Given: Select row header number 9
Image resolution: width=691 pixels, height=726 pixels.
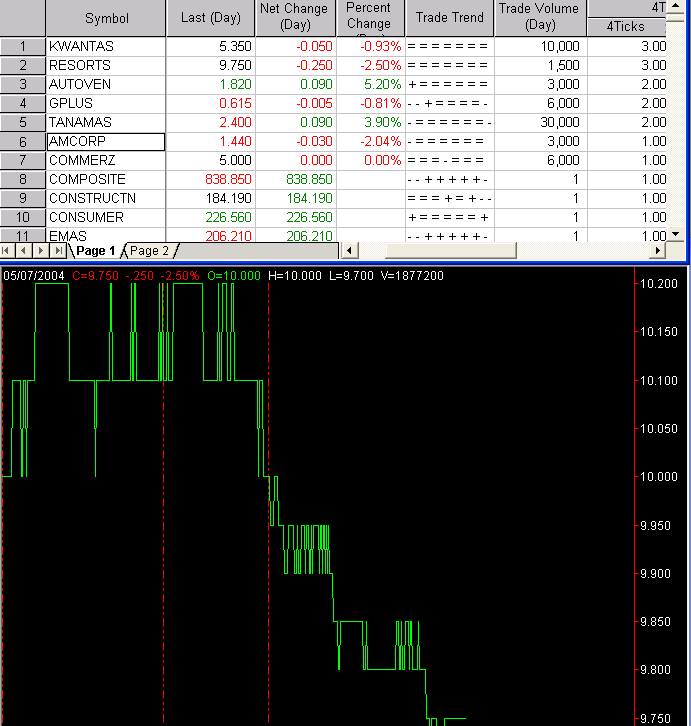Looking at the screenshot, I should pyautogui.click(x=23, y=198).
